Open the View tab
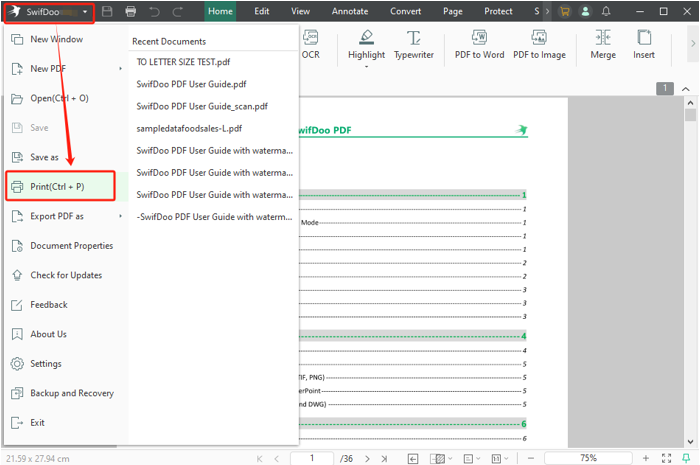The height and width of the screenshot is (465, 700). pos(300,11)
